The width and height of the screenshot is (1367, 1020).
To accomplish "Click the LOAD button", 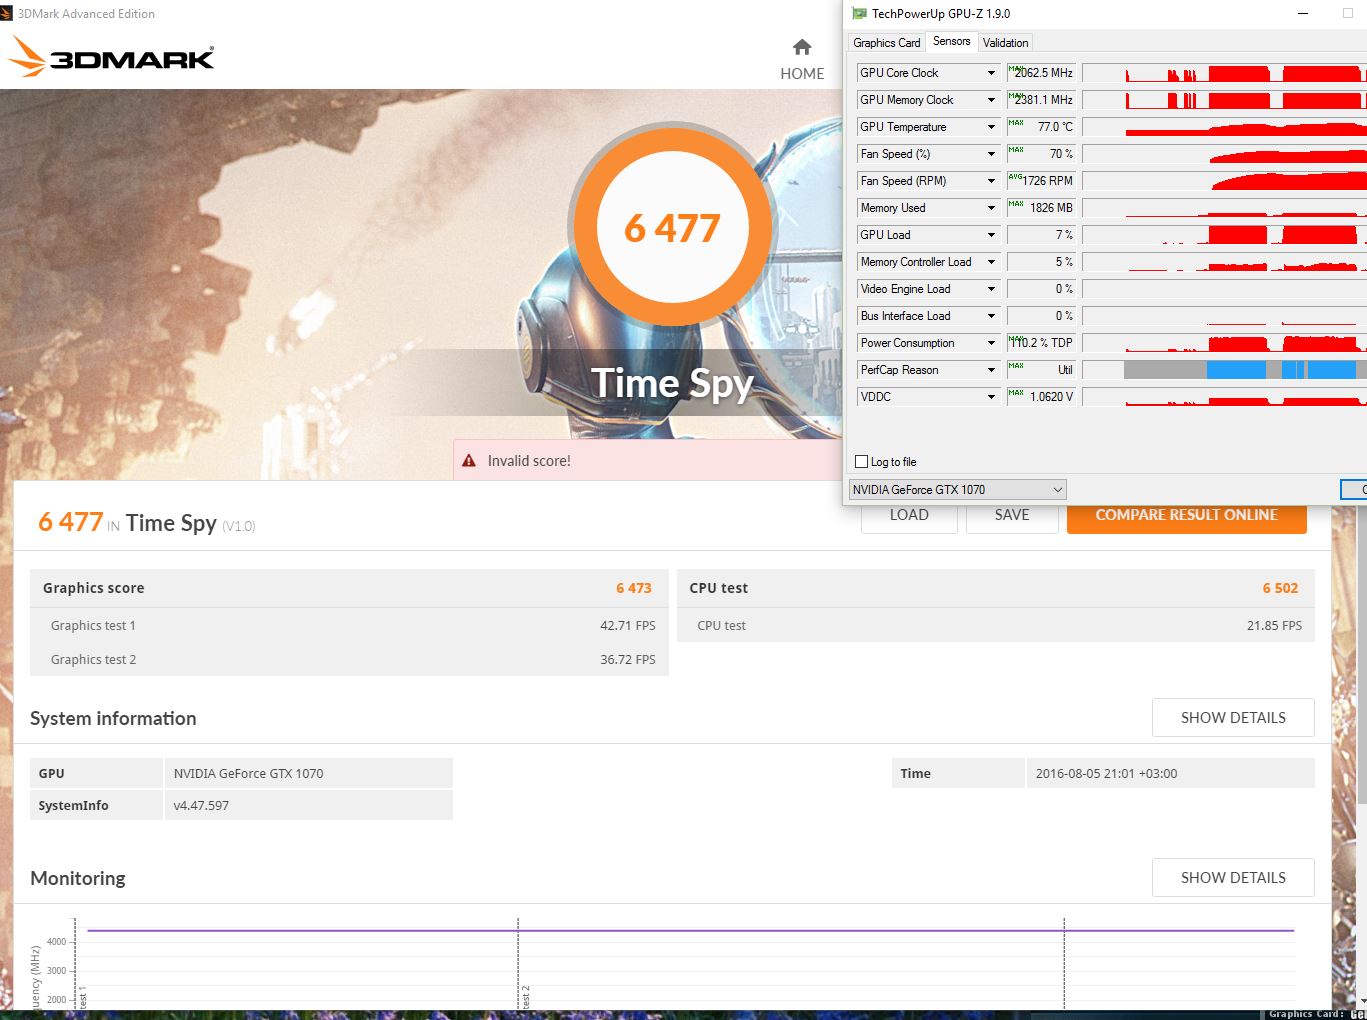I will tap(909, 517).
